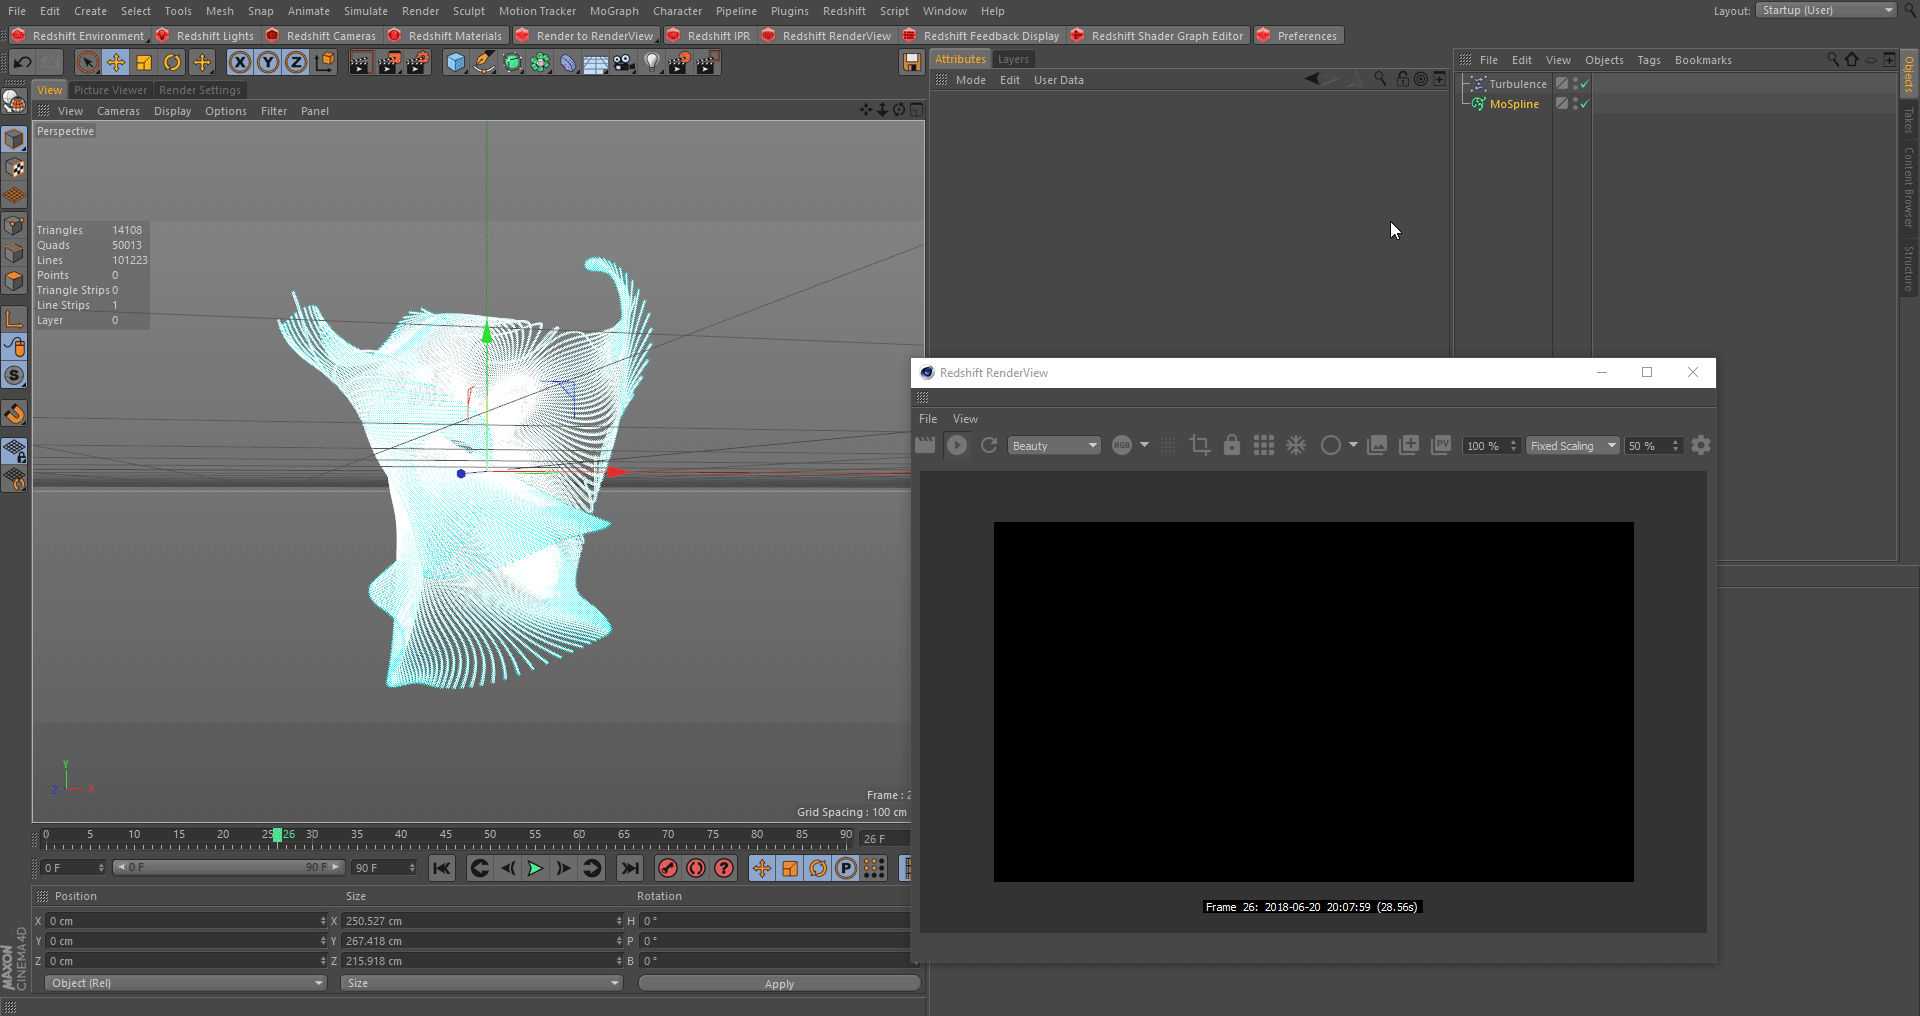This screenshot has height=1016, width=1920.
Task: Click the 50 % scale field
Action: click(x=1652, y=446)
